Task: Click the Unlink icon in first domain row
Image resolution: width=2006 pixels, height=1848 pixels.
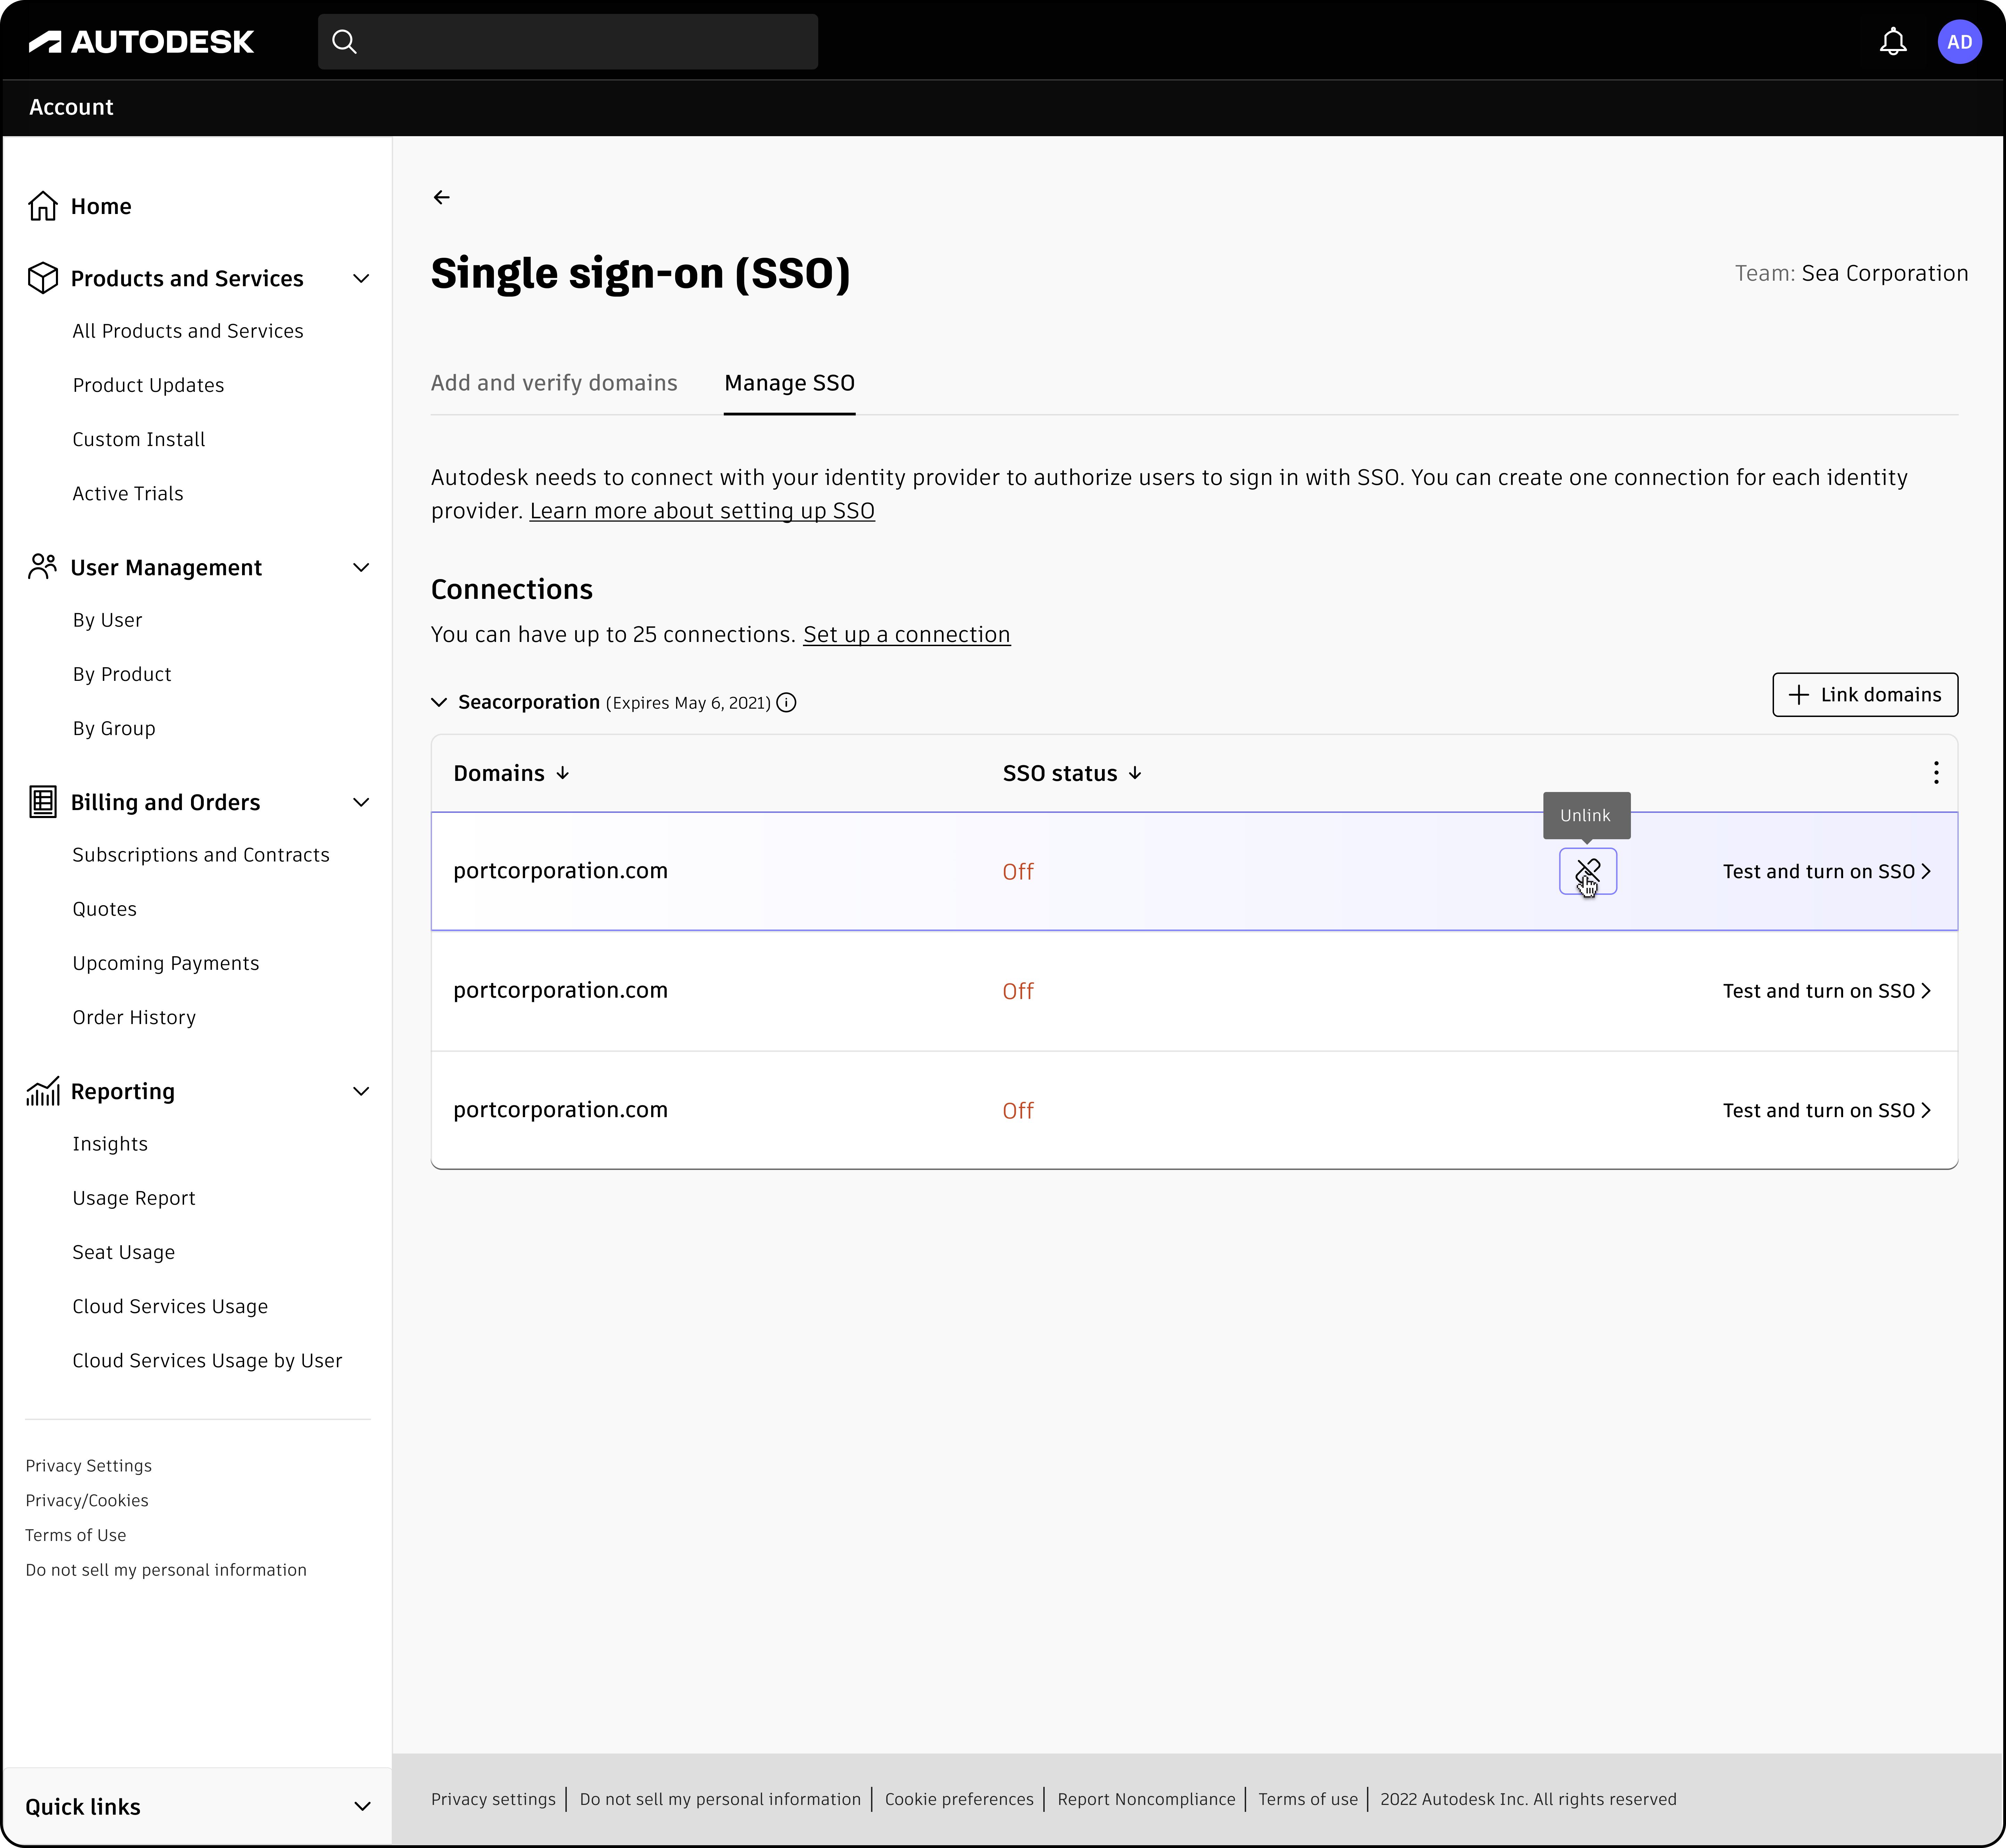Action: coord(1588,871)
